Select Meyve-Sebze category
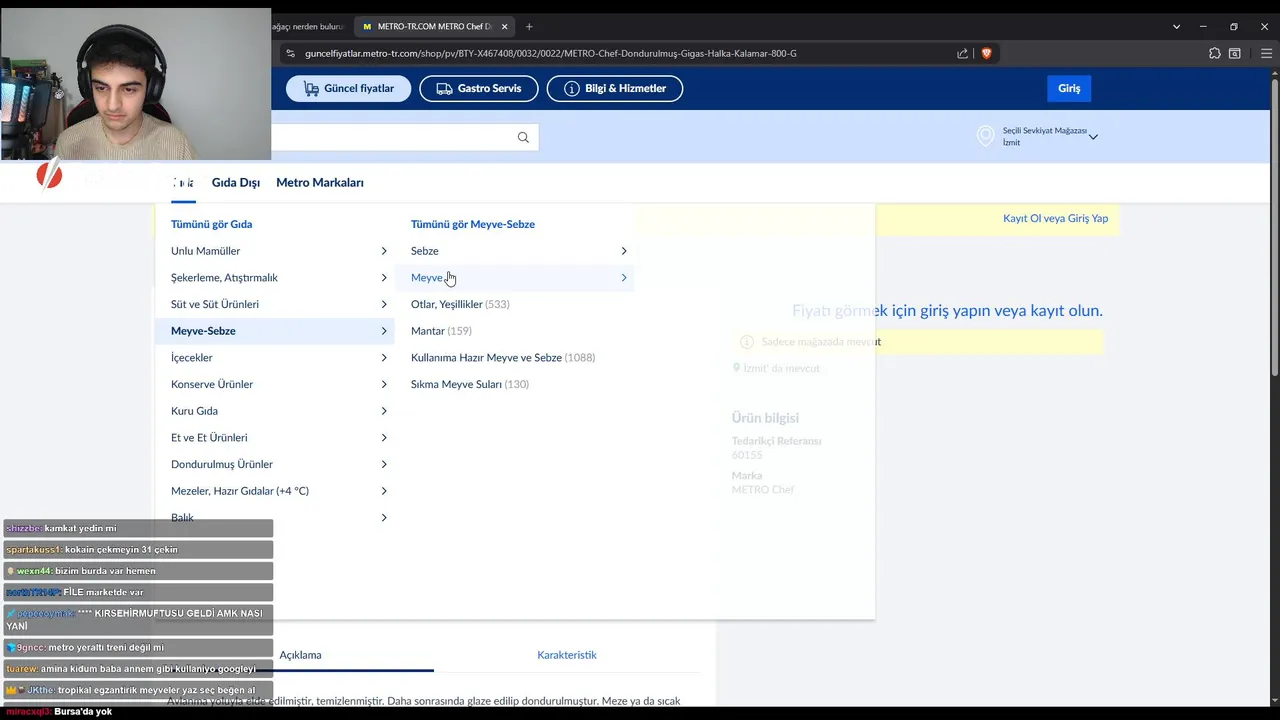Viewport: 1280px width, 720px height. point(275,331)
